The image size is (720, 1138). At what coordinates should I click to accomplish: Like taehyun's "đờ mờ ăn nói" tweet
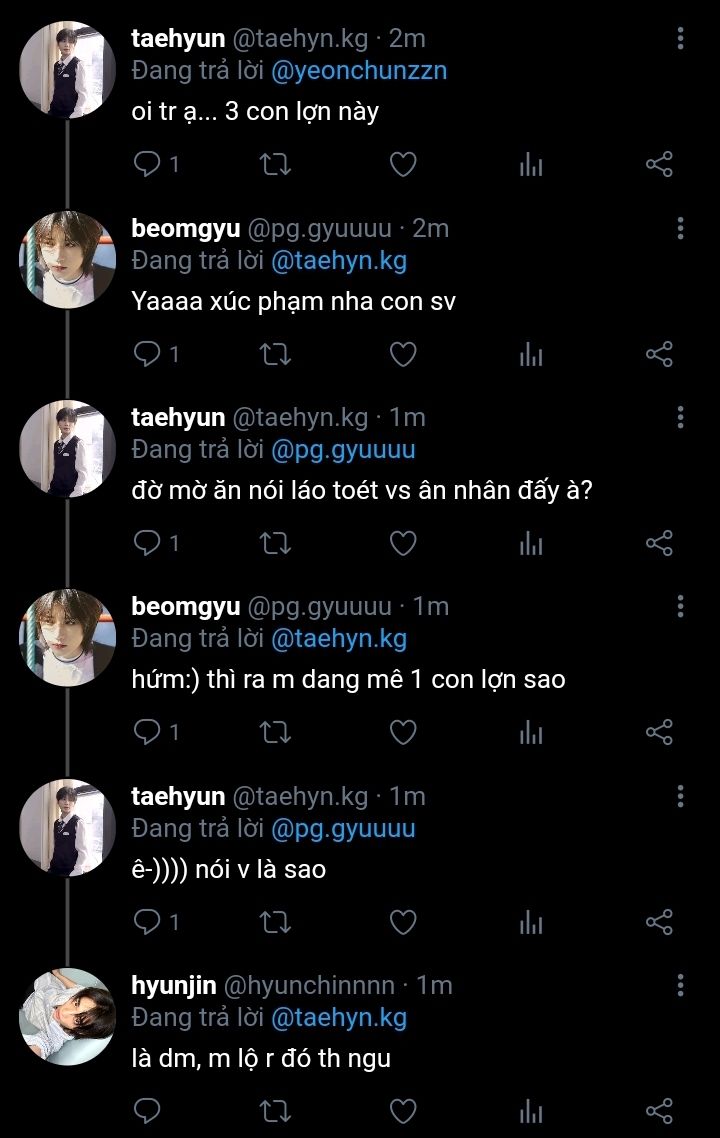(x=402, y=543)
